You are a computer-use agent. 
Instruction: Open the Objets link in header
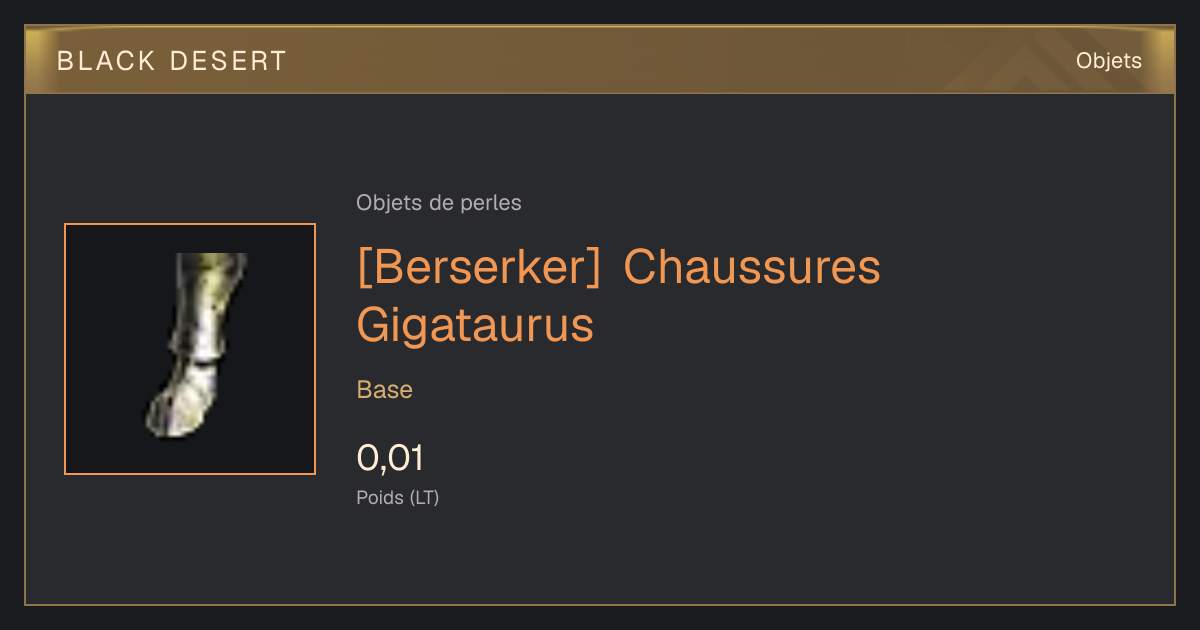(1108, 61)
